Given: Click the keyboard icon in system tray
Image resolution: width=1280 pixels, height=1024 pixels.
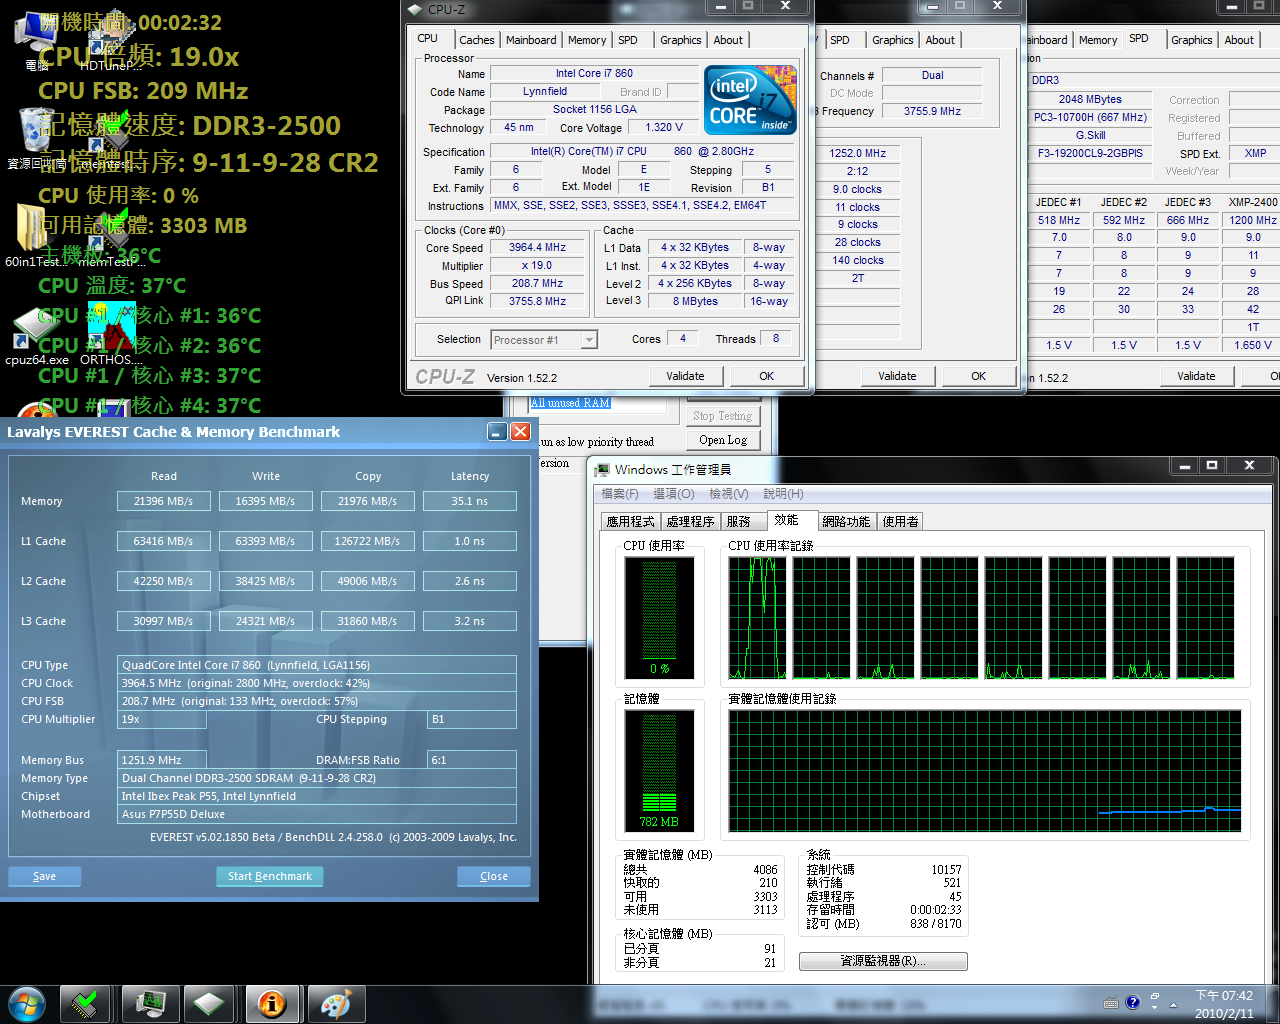Looking at the screenshot, I should [1111, 1003].
